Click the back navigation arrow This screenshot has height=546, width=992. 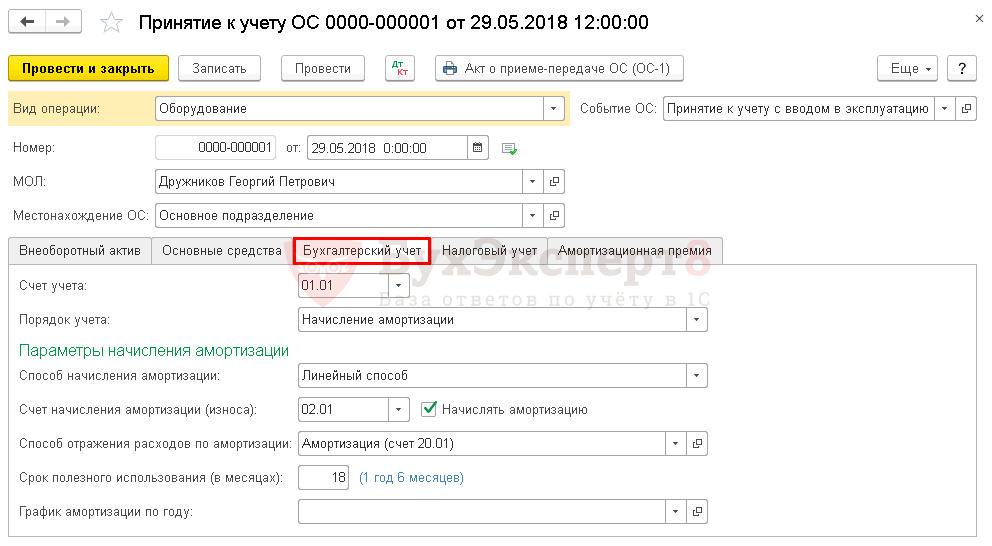(x=27, y=21)
